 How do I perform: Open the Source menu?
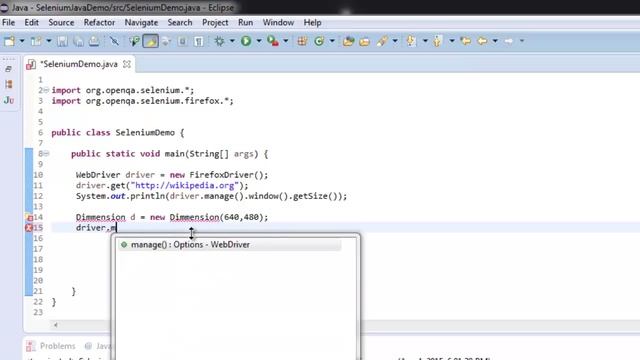pyautogui.click(x=61, y=22)
